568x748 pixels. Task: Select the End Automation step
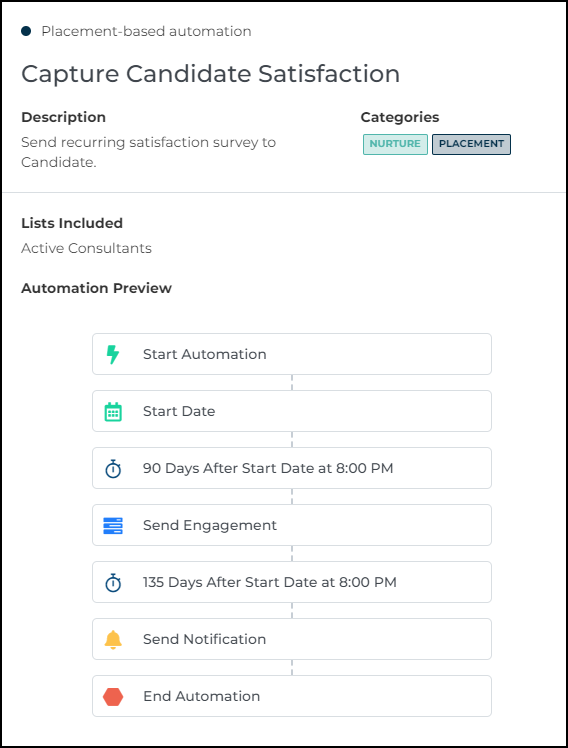(x=292, y=696)
